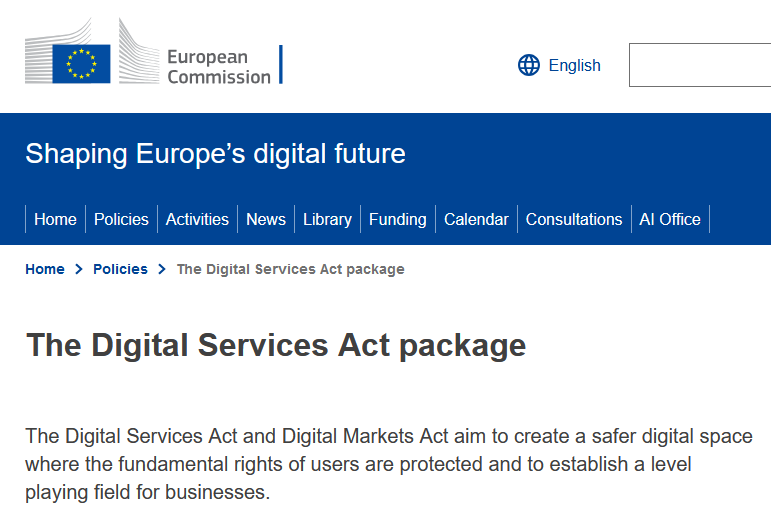
Task: Click the Digital Services Act package heading
Action: click(276, 345)
